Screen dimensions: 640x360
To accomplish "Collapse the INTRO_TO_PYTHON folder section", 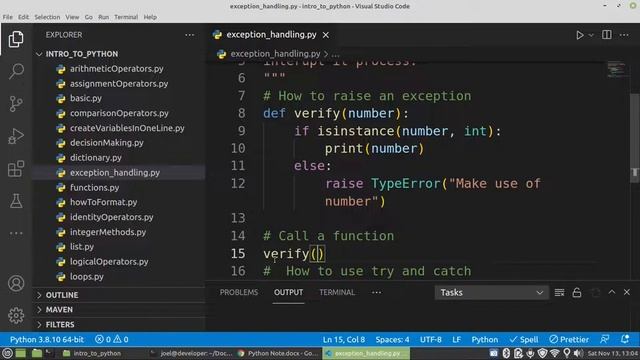I will (118, 54).
